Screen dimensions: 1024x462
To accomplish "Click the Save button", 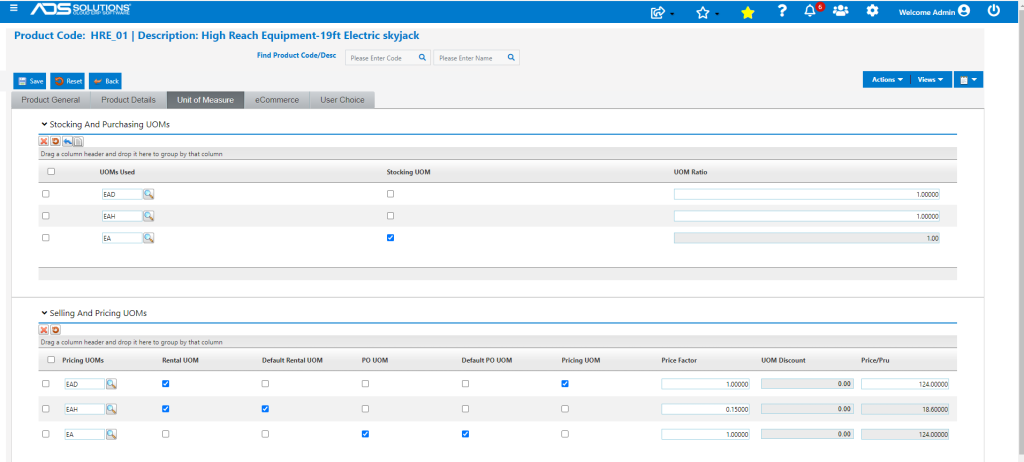I will [x=30, y=81].
